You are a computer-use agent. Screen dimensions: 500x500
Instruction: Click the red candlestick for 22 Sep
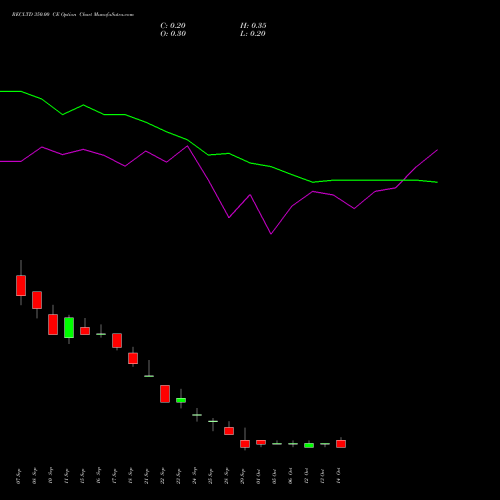click(x=165, y=394)
